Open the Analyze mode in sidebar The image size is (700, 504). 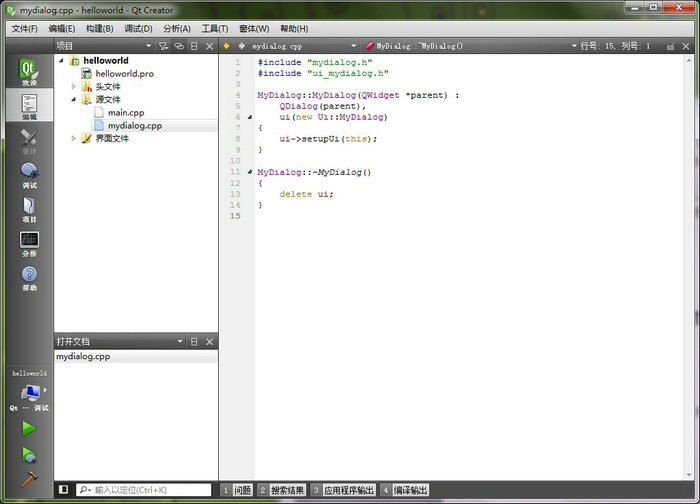(x=28, y=243)
